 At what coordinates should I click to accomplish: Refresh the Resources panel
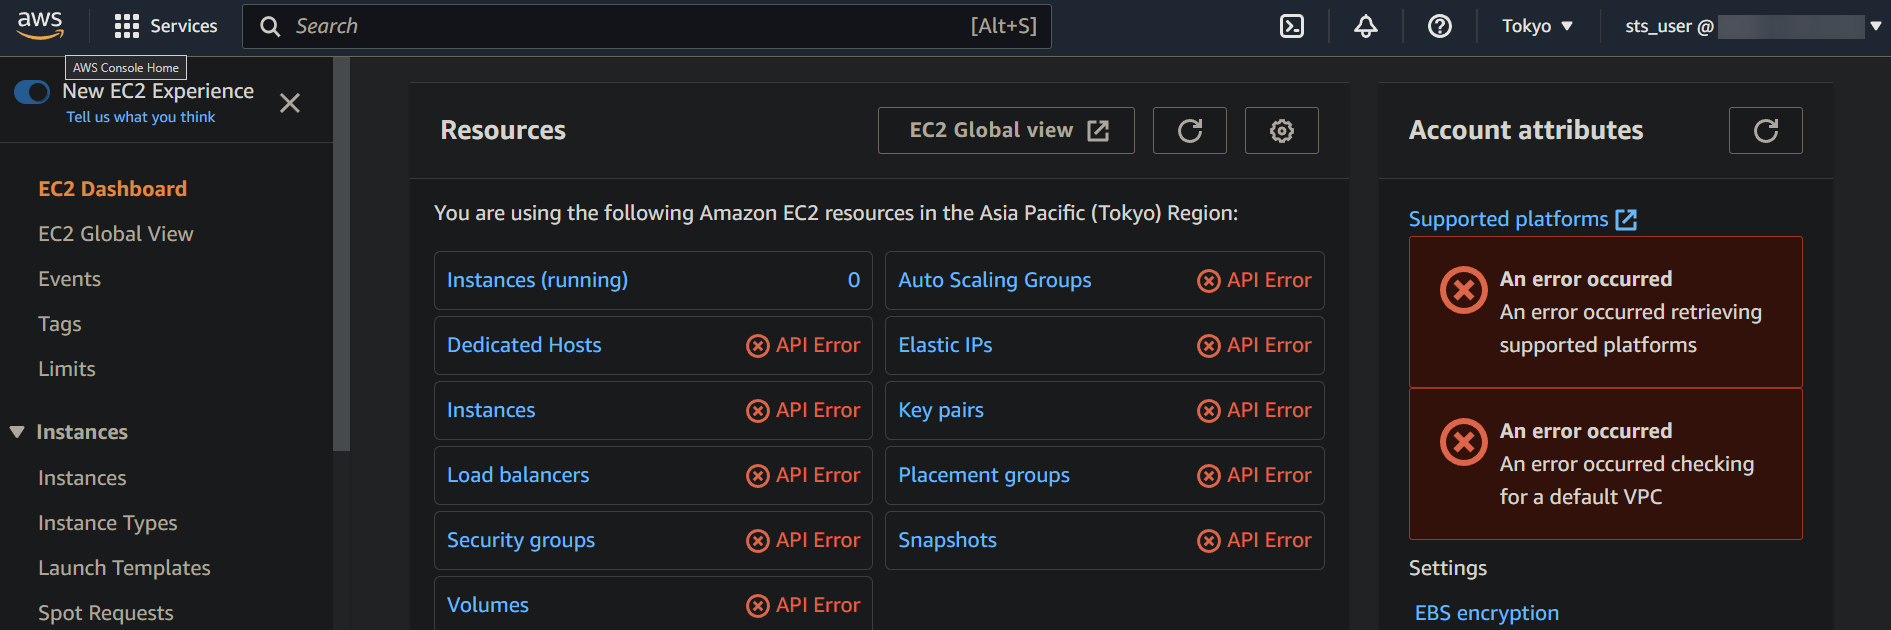pos(1189,131)
